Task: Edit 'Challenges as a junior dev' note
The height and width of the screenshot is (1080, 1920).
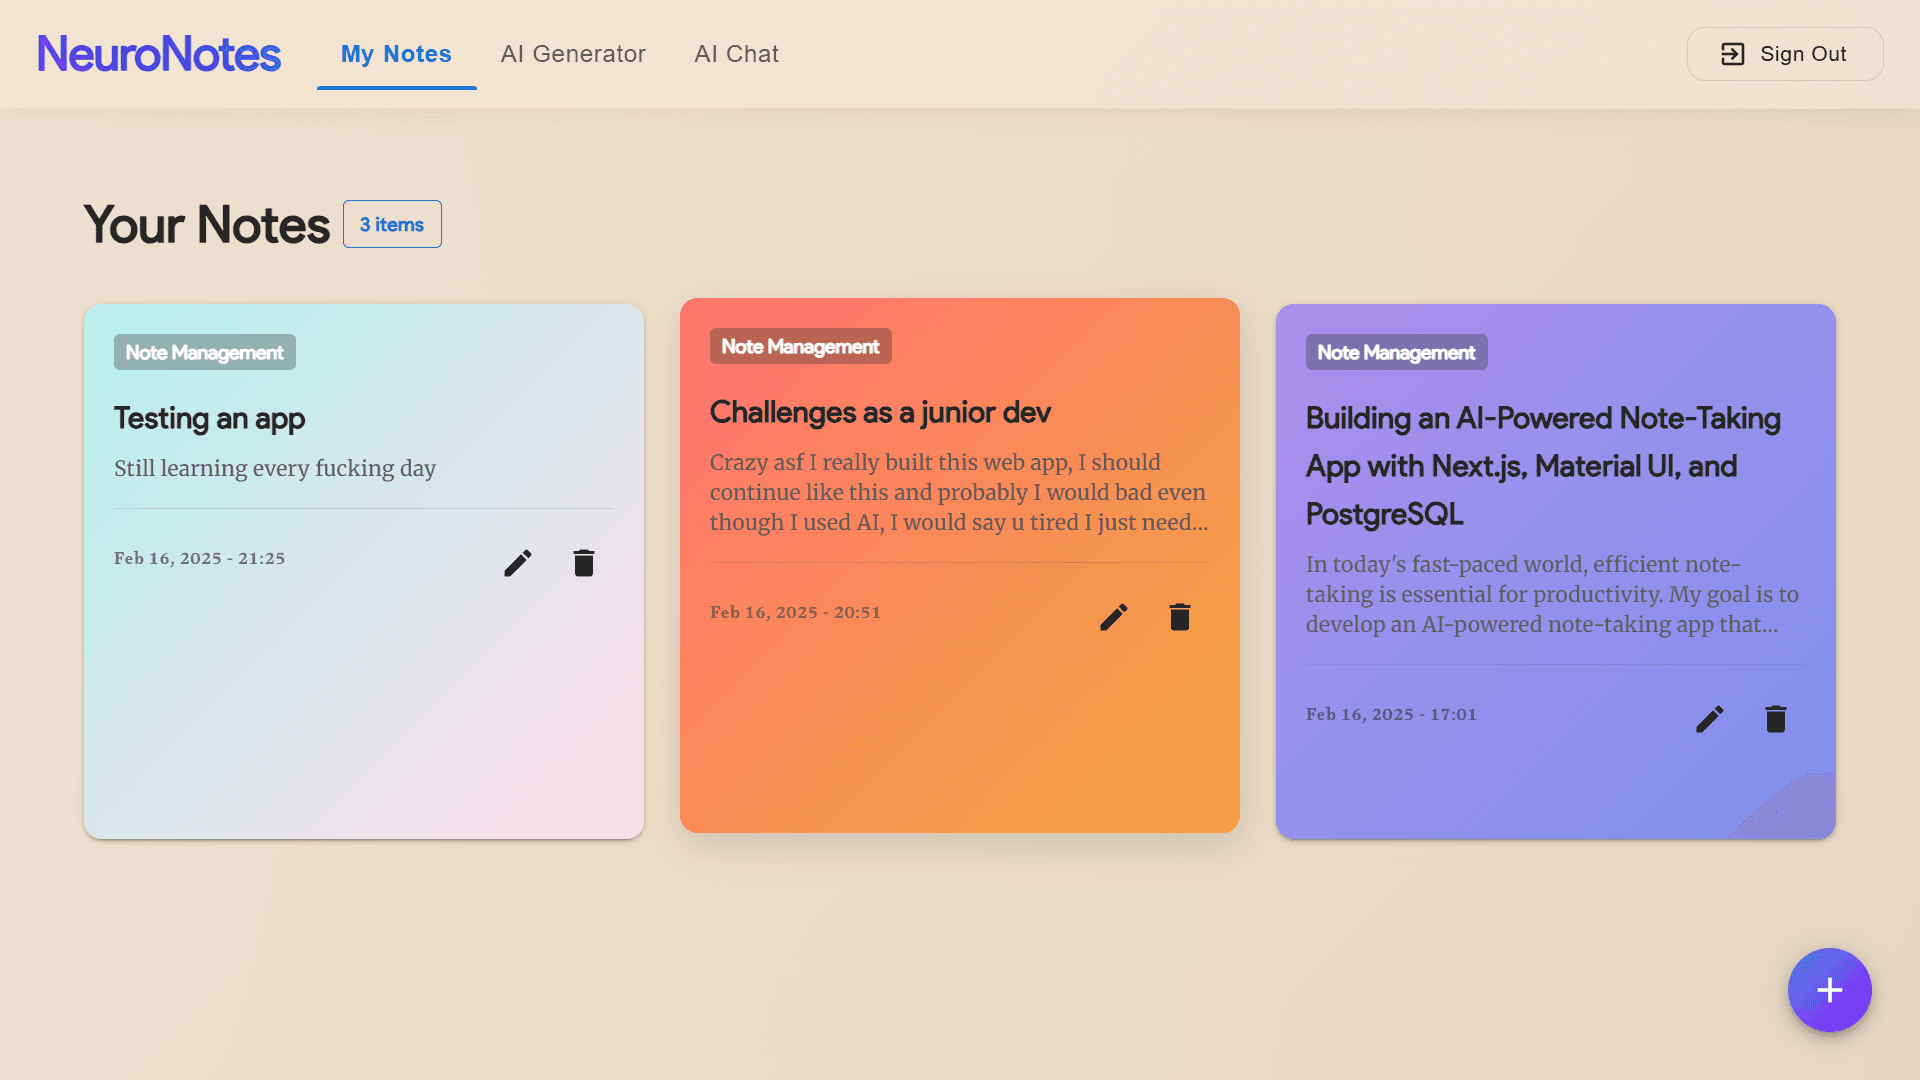Action: pos(1113,617)
